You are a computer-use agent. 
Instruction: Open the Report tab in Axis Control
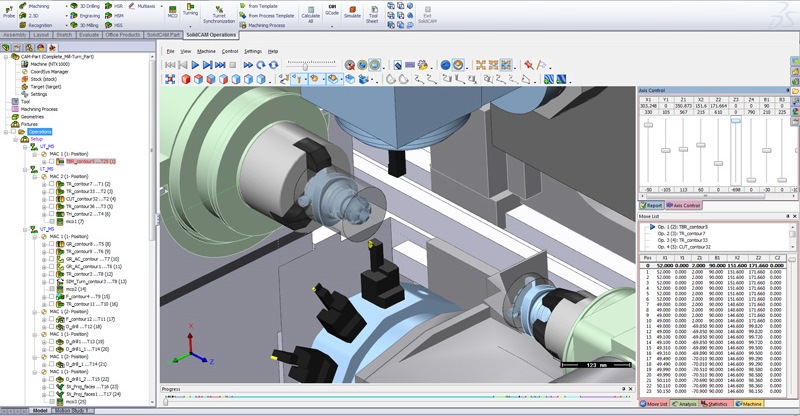[x=652, y=205]
